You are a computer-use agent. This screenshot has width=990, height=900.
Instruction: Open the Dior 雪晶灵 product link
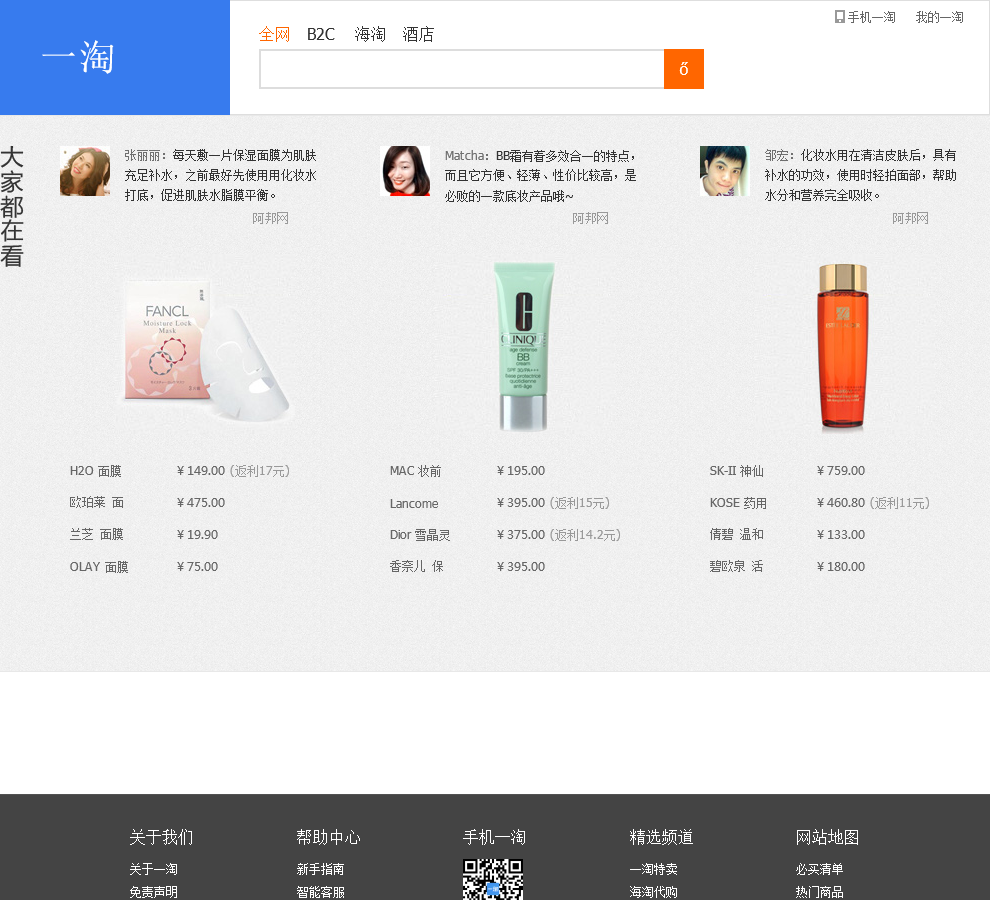[420, 534]
